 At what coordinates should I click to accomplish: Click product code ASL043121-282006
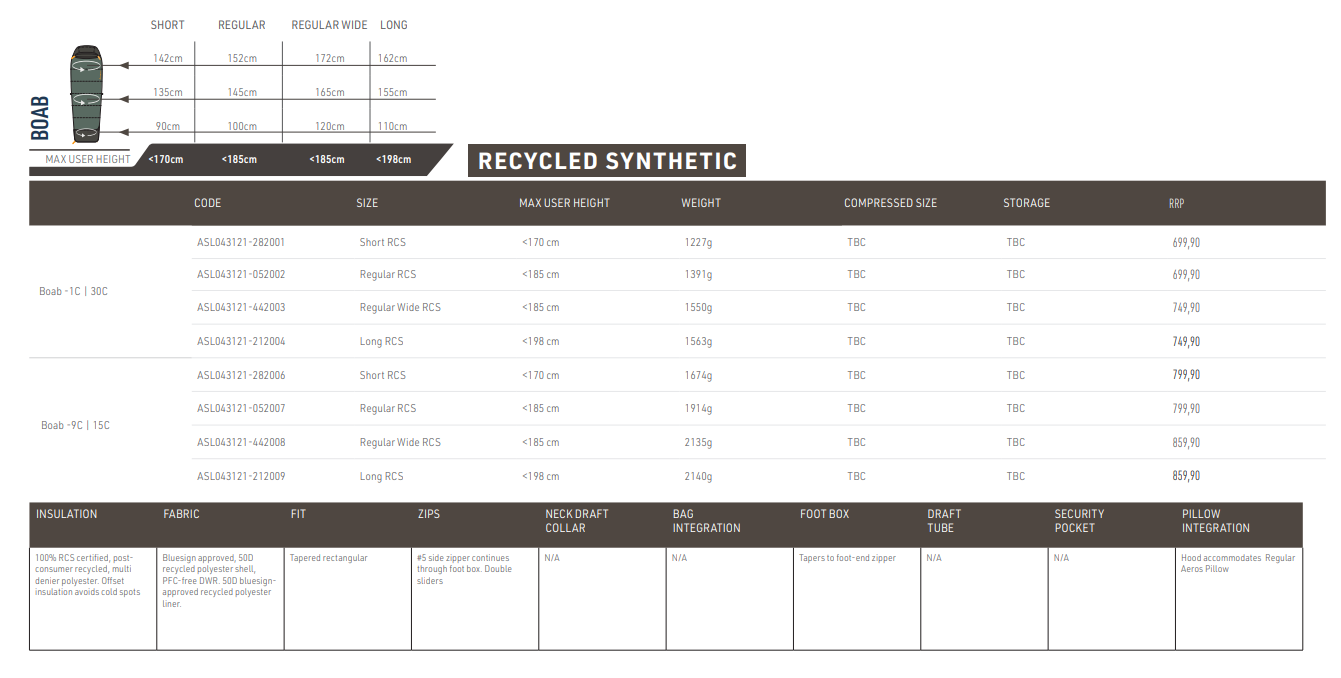241,375
